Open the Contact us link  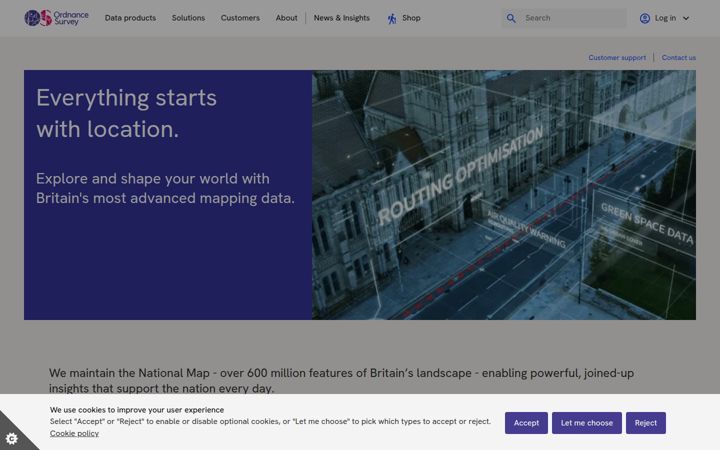(679, 57)
